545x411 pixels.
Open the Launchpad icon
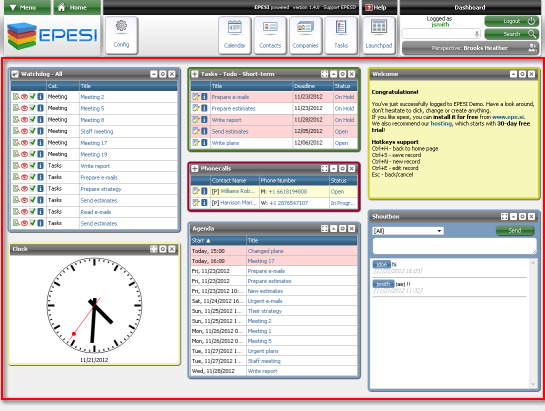(379, 35)
